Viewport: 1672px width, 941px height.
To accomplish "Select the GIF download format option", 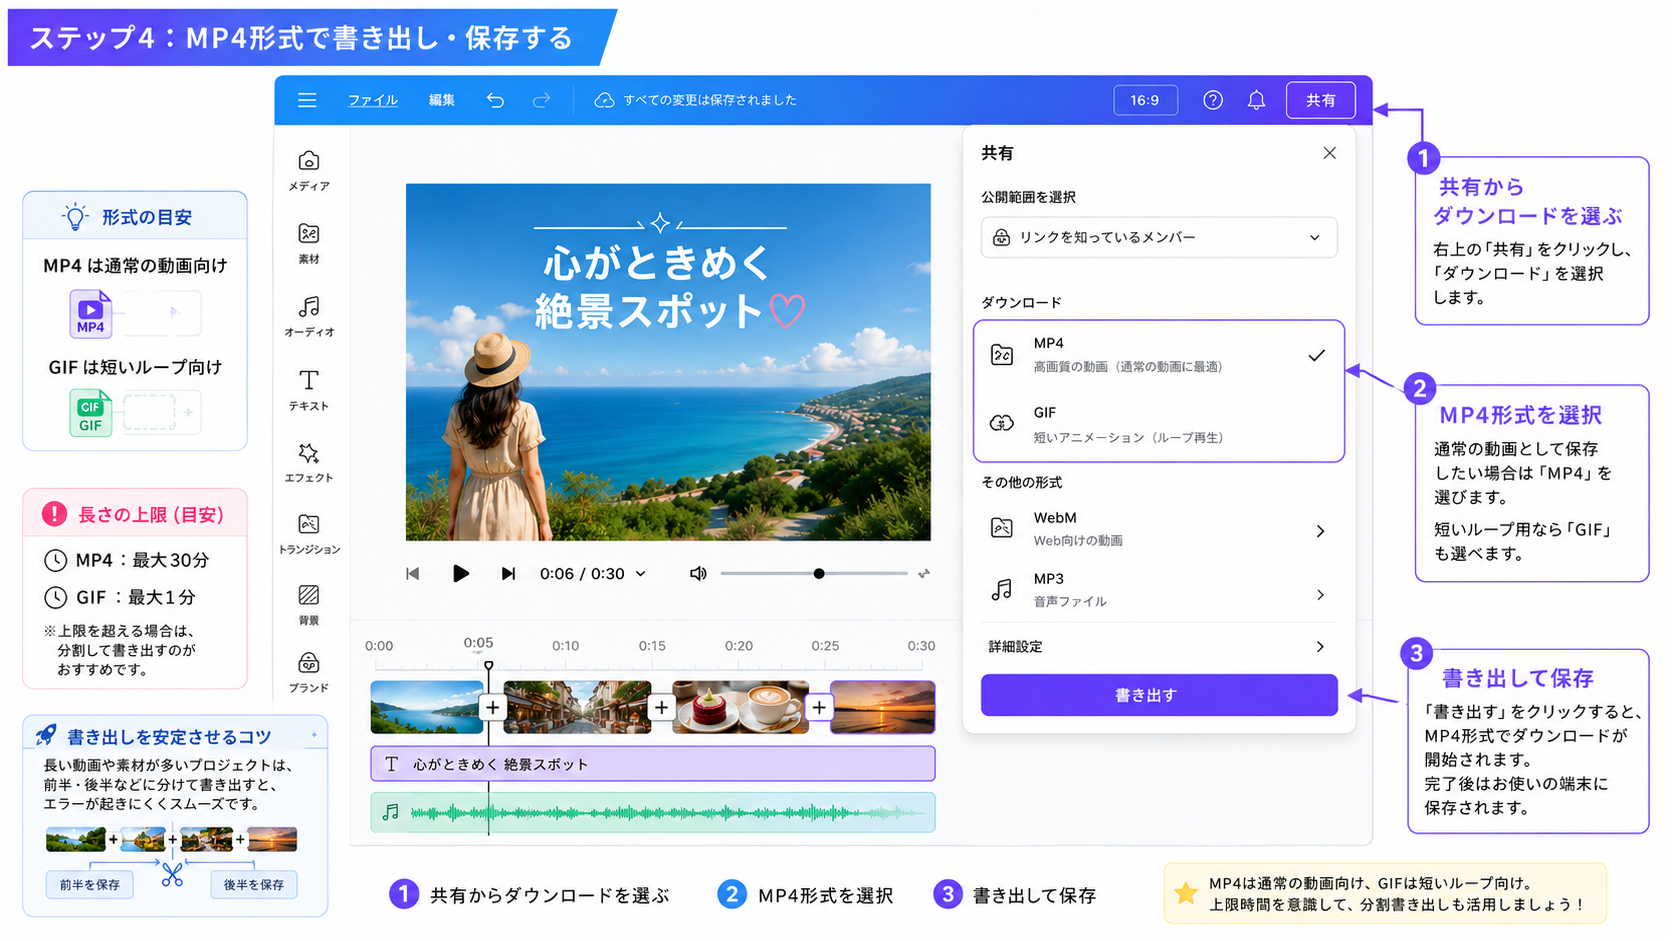I will coord(1159,424).
